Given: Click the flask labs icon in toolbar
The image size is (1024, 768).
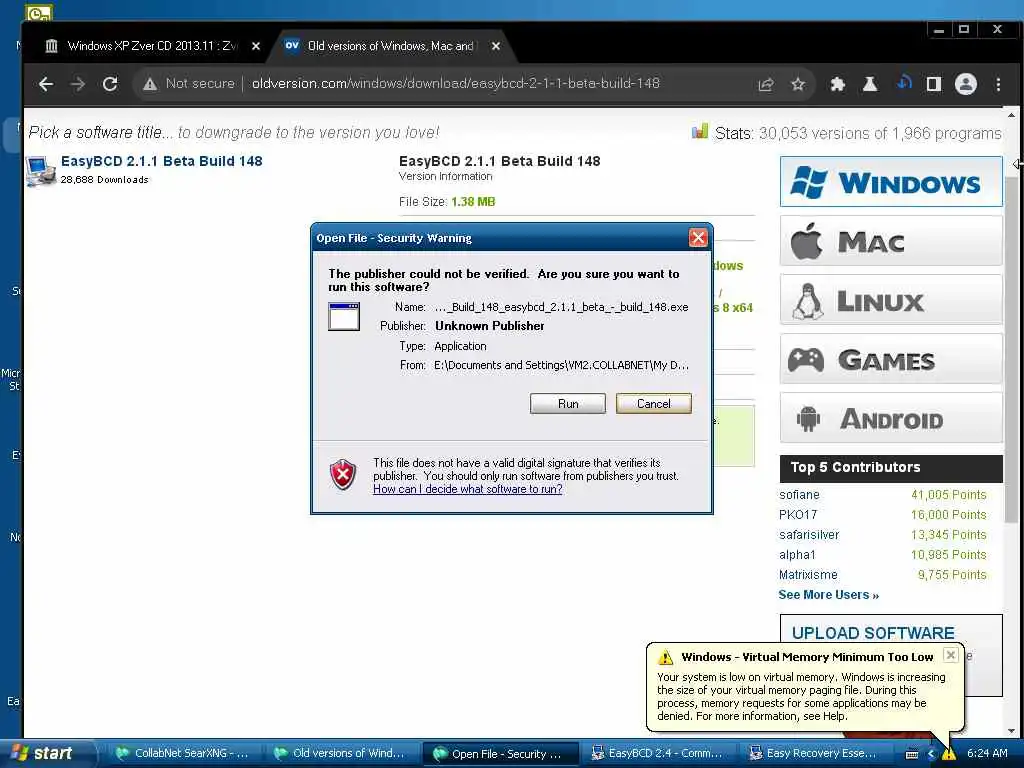Looking at the screenshot, I should (x=870, y=84).
